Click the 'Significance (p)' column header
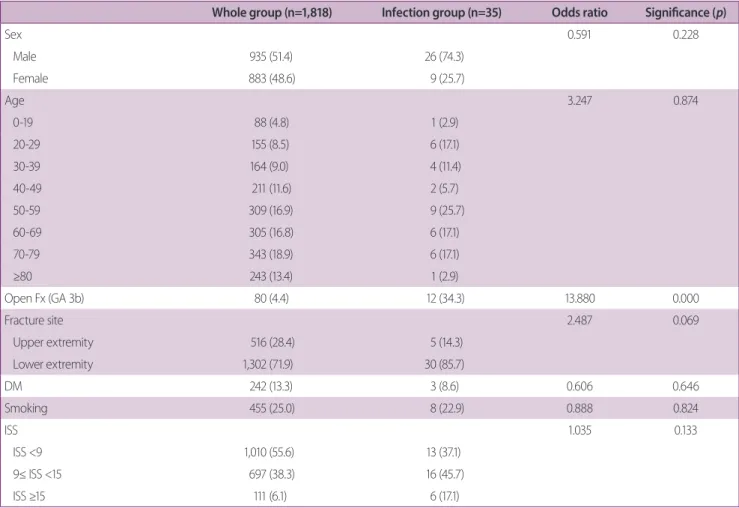Viewport: 739px width, 508px height. point(685,12)
